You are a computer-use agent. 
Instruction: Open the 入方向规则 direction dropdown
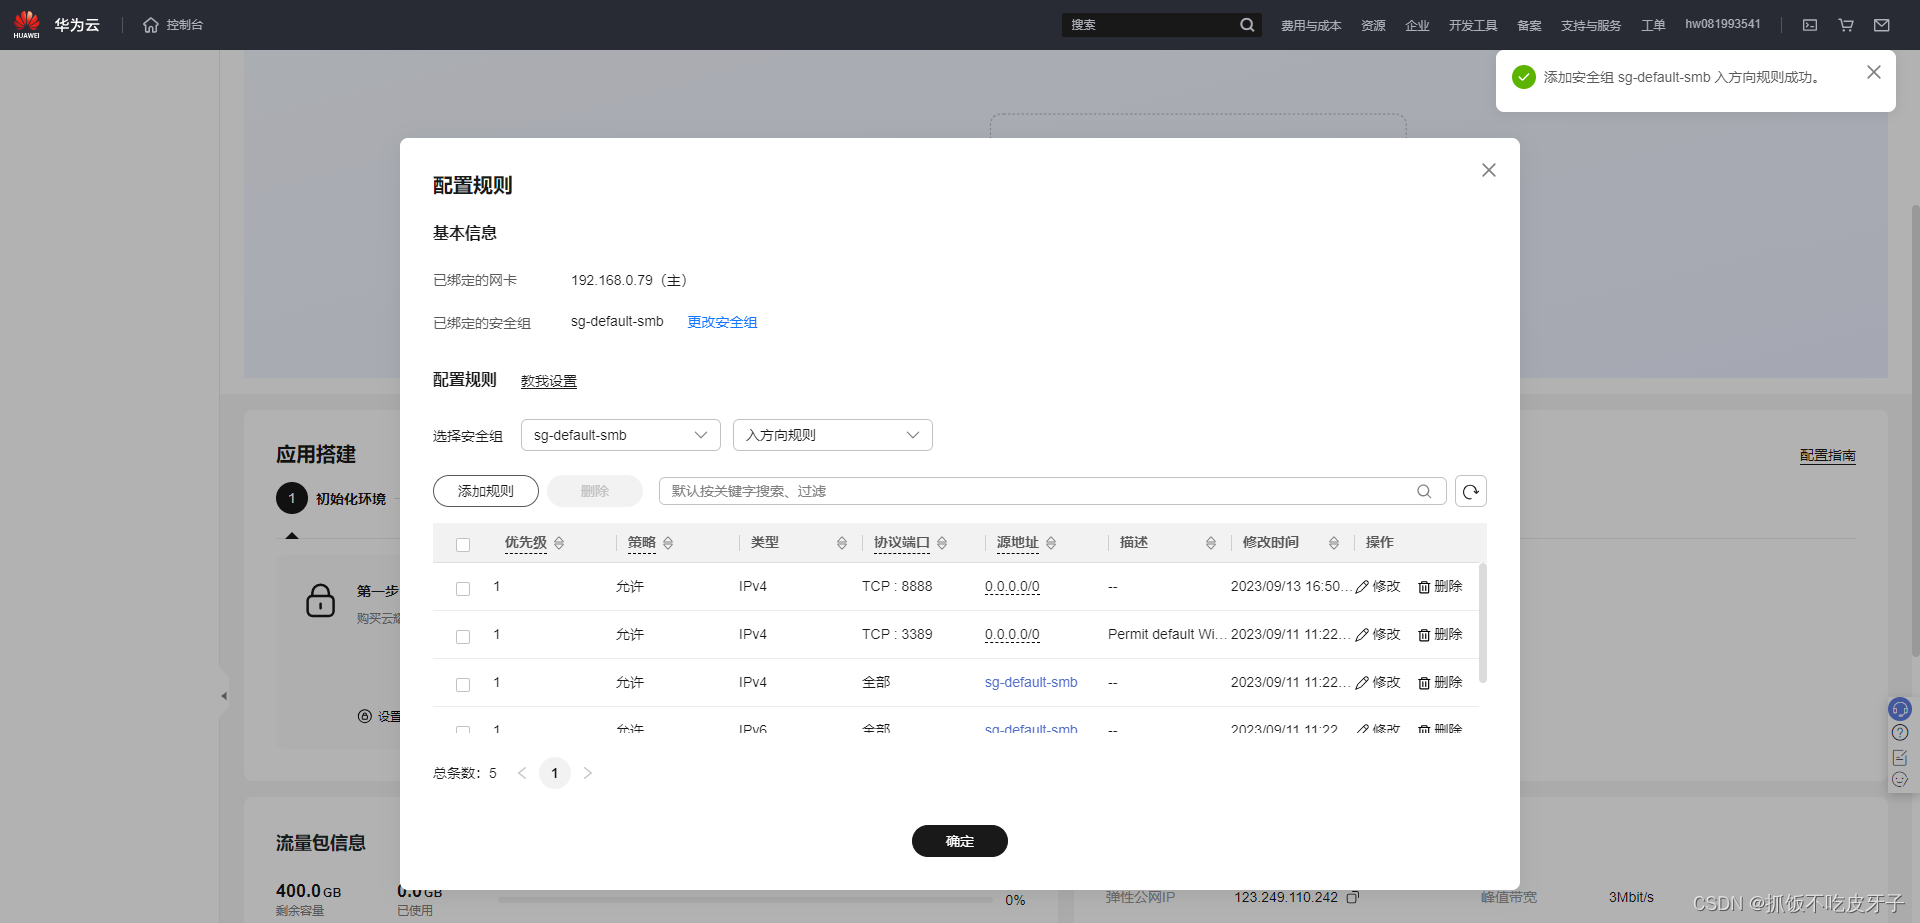(x=833, y=435)
